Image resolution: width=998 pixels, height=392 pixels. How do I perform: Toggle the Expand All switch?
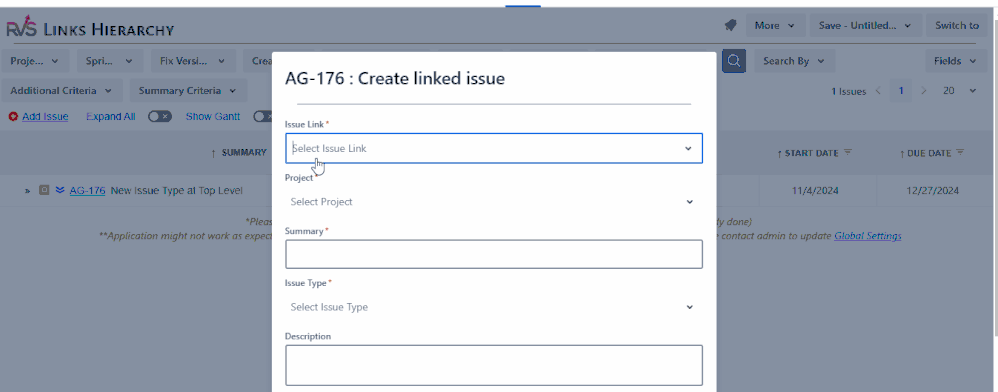[160, 116]
